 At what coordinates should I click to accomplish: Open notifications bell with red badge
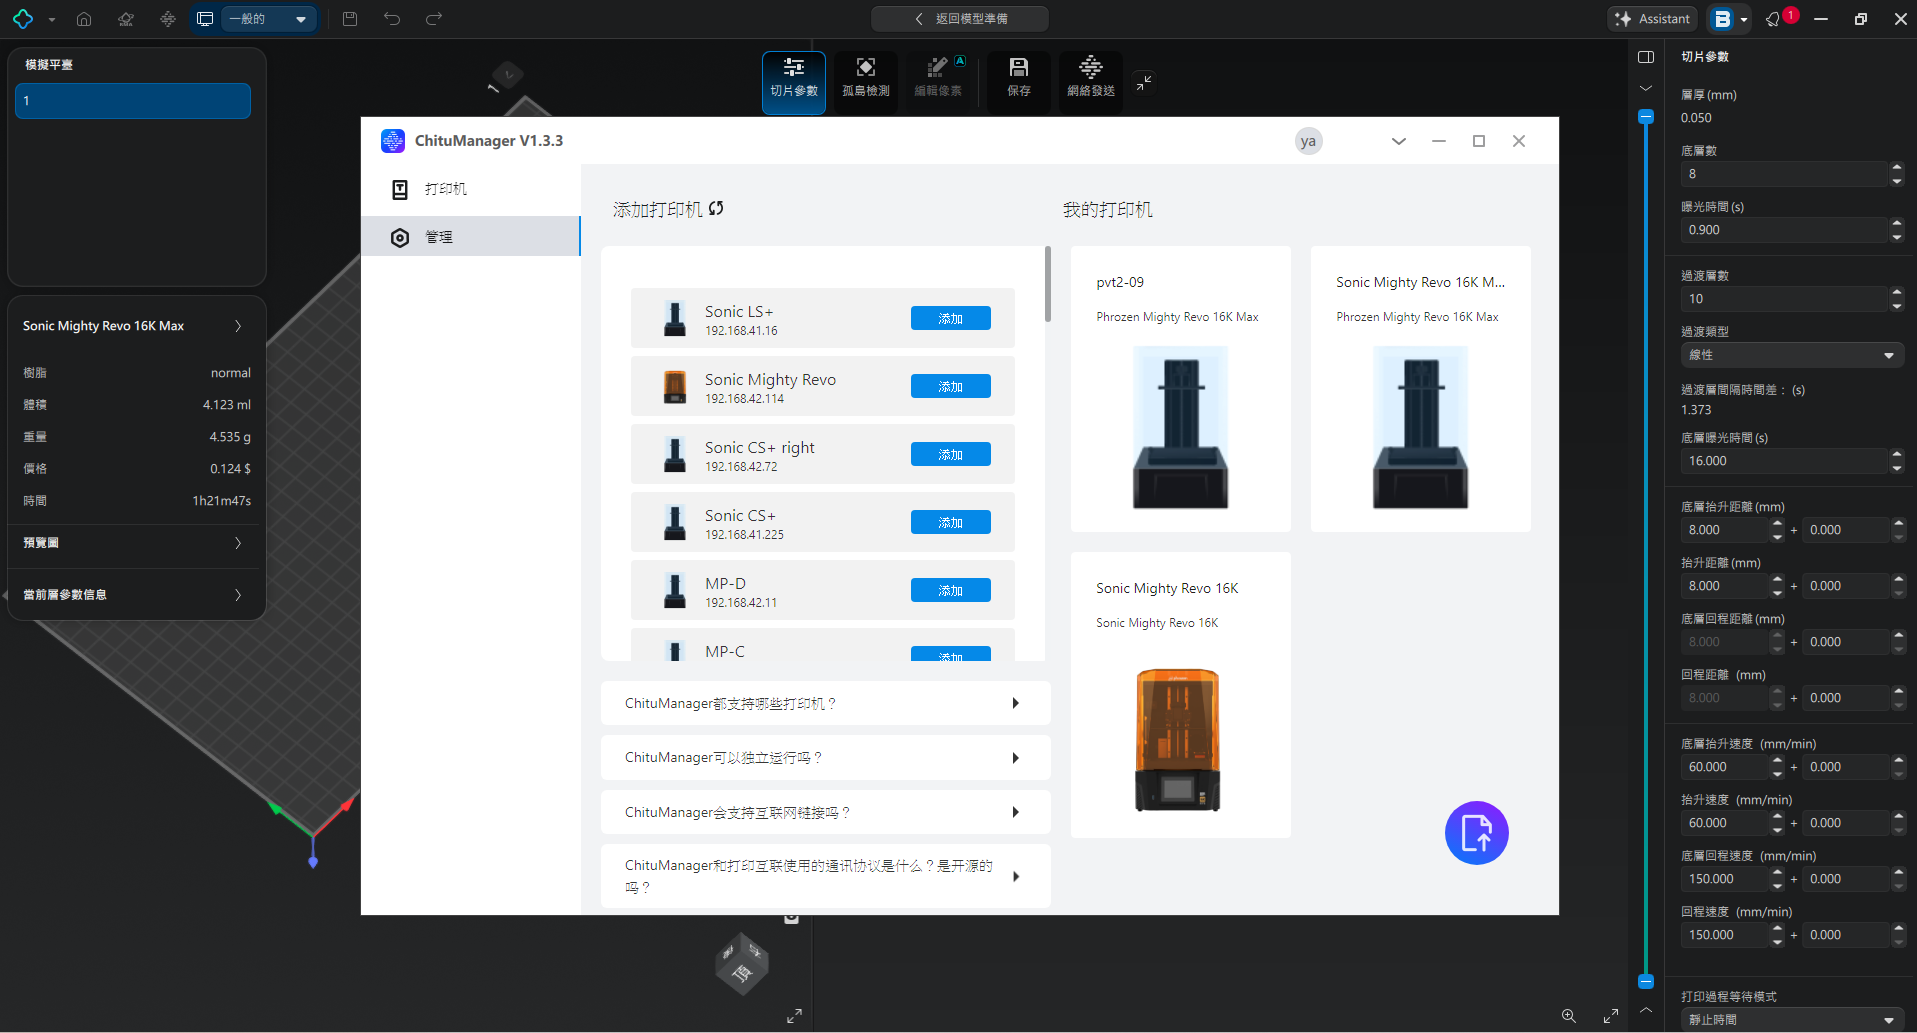[x=1774, y=19]
